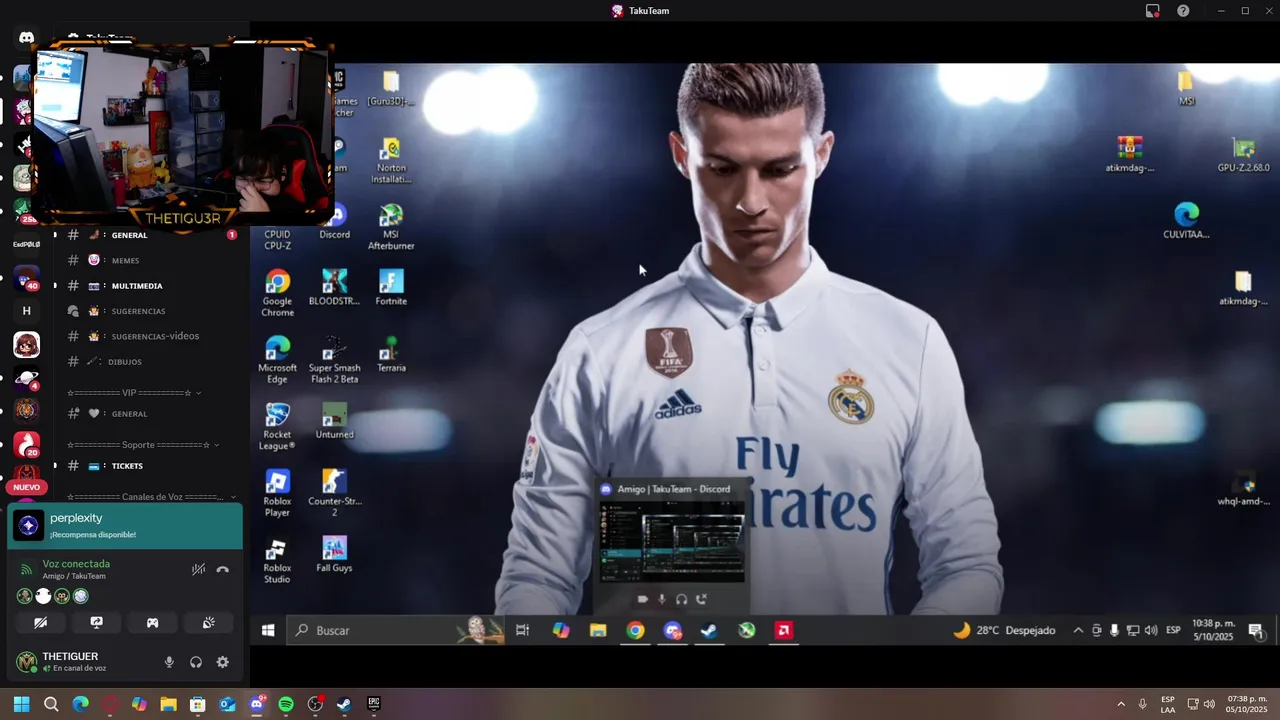Click the Super Smash Flash 2 Beta icon

334,360
